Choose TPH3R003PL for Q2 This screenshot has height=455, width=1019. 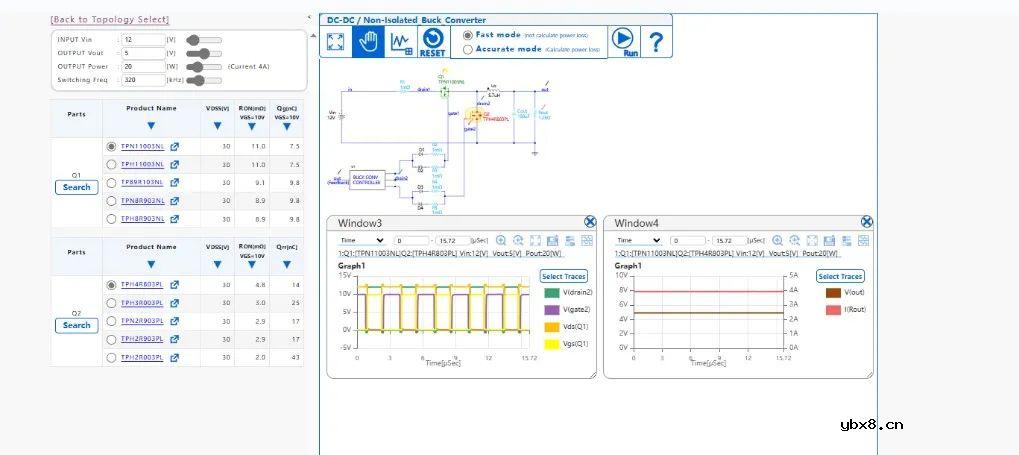(111, 303)
